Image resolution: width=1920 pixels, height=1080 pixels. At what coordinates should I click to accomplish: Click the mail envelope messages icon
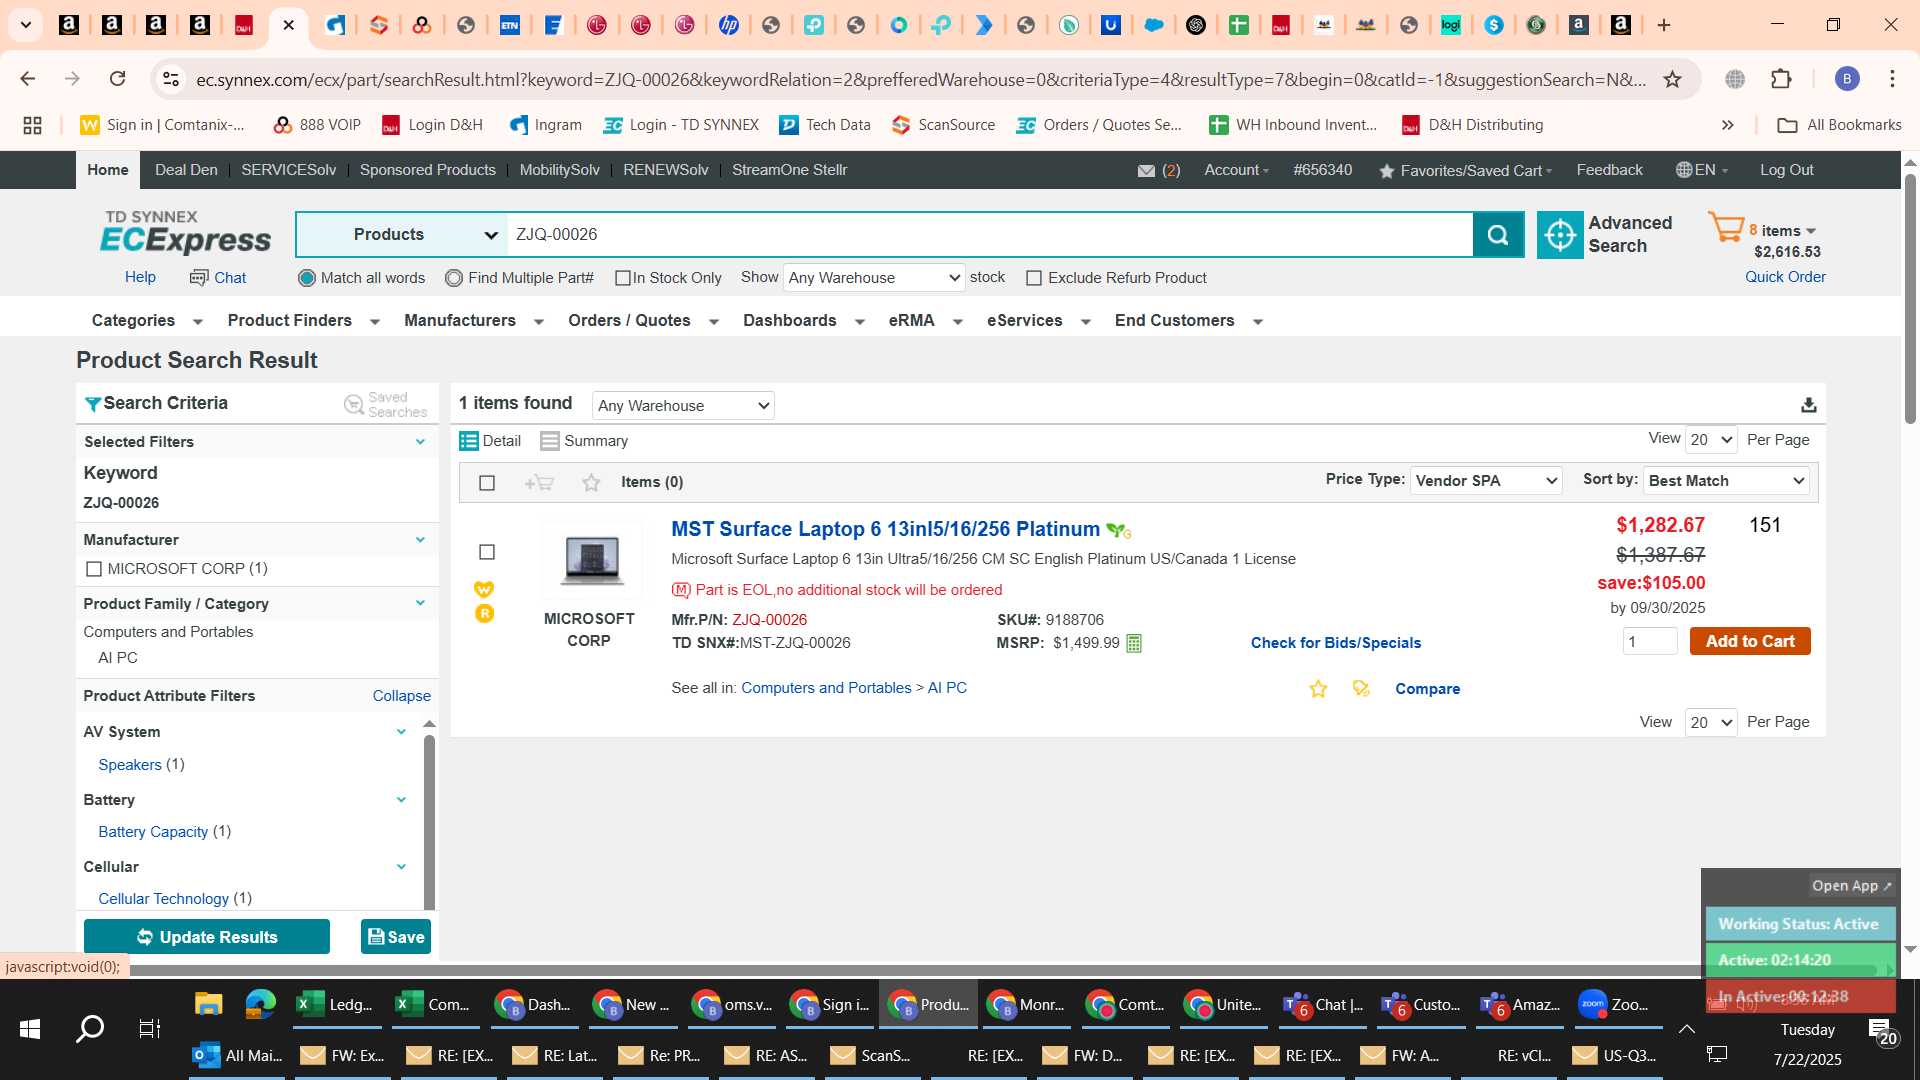pos(1146,171)
